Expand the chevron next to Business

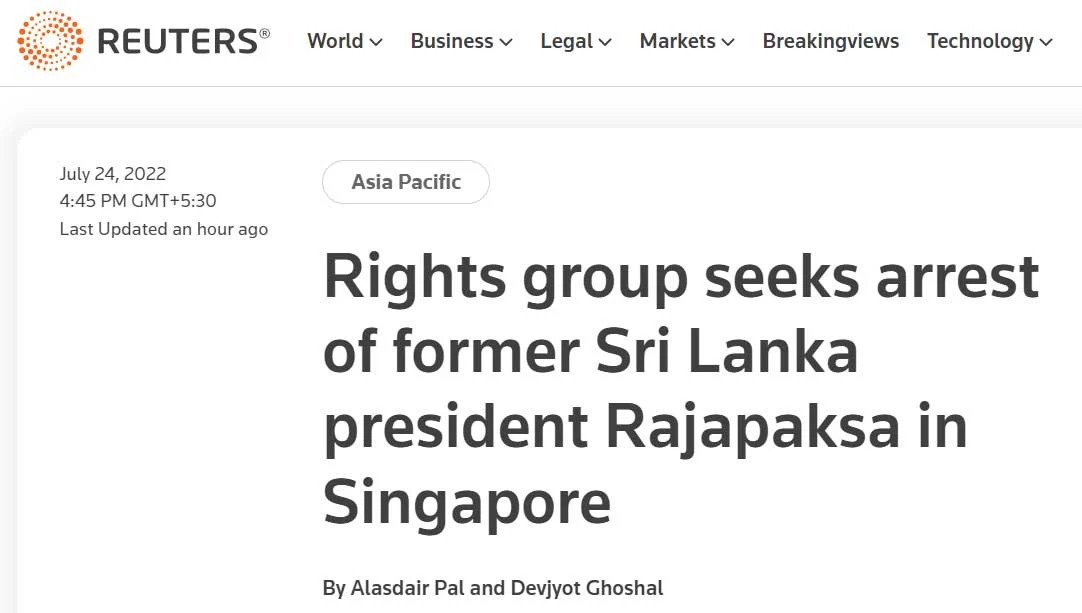coord(506,42)
